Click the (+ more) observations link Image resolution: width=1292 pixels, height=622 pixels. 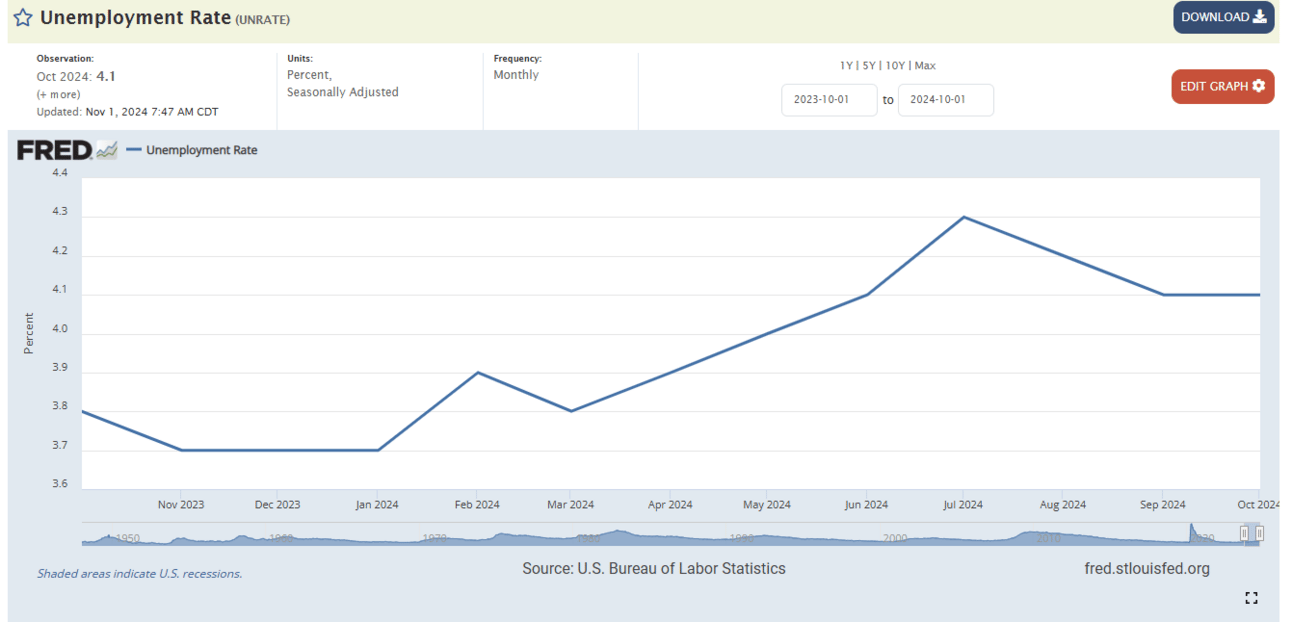(x=58, y=94)
